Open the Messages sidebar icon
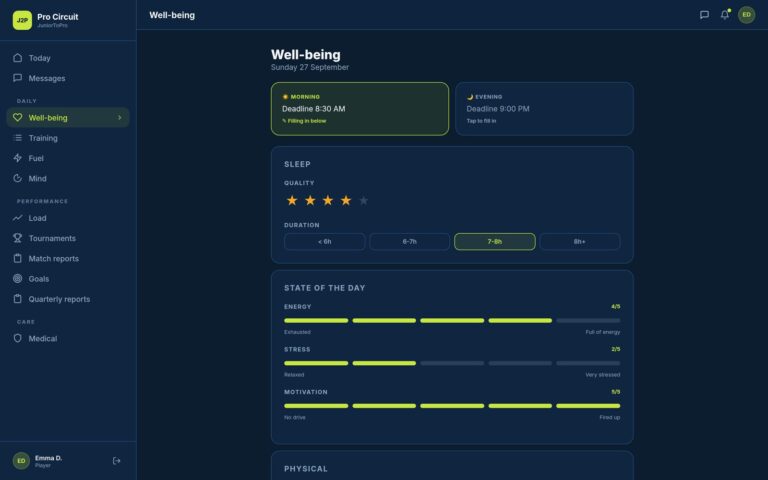Viewport: 768px width, 480px height. coord(18,78)
